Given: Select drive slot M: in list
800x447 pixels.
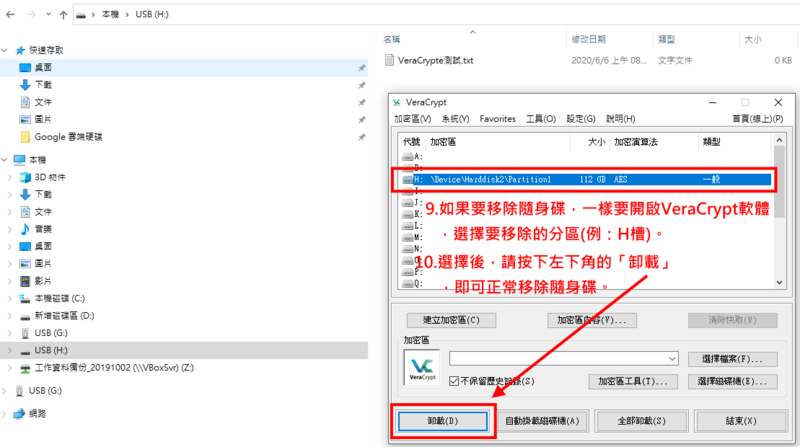Looking at the screenshot, I should pyautogui.click(x=412, y=237).
